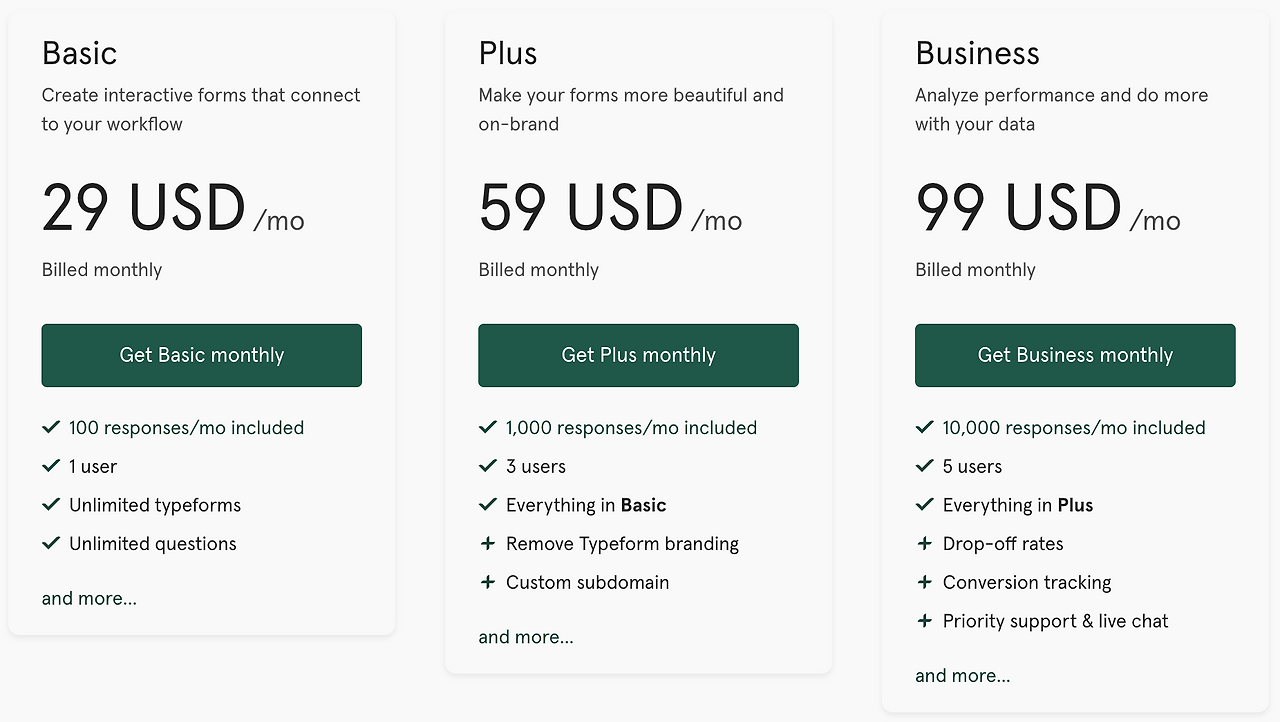Click the Business plan title
The height and width of the screenshot is (722, 1280).
[977, 53]
